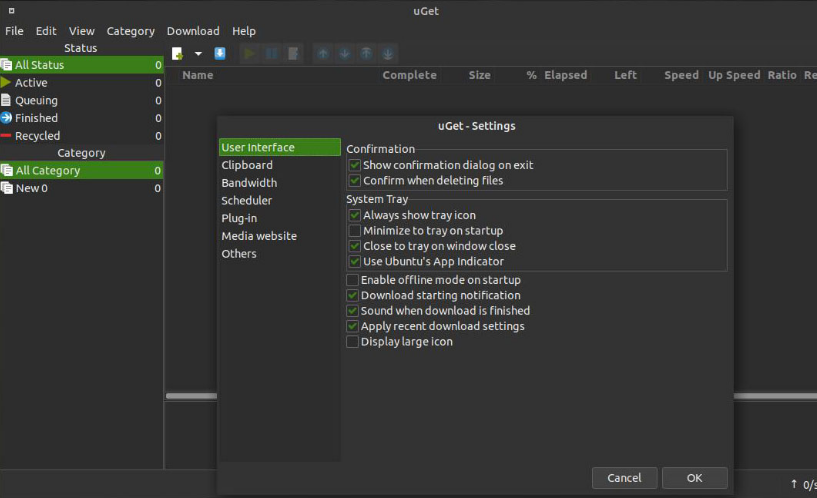Select the Queuing status row text
This screenshot has width=817, height=498.
36,100
